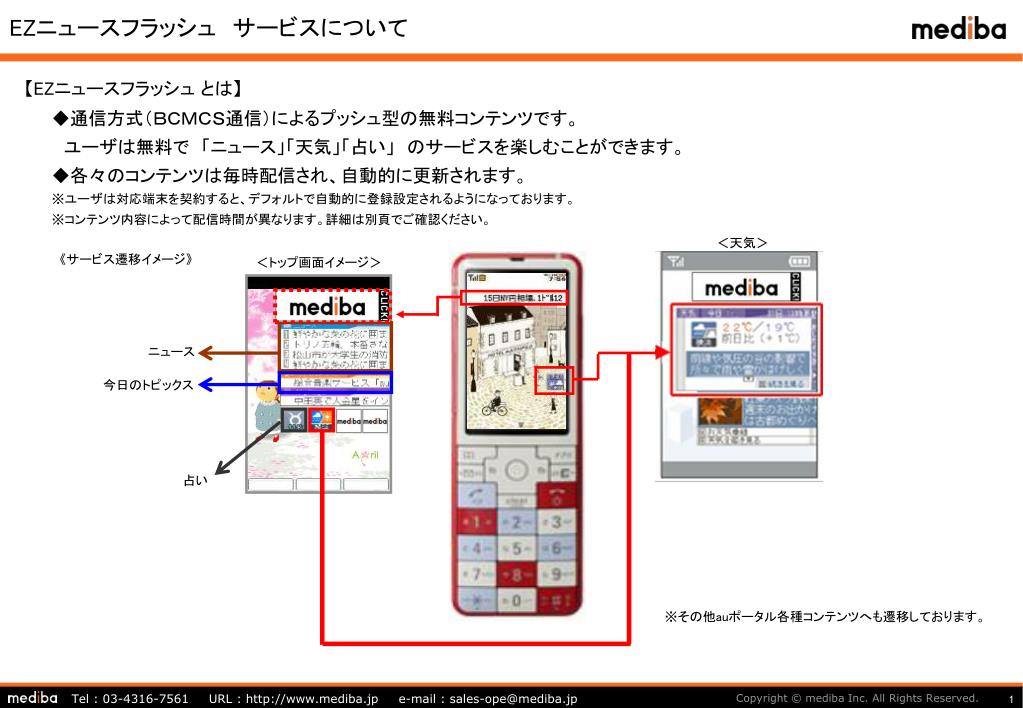Click keypad key 3 on the phone
The width and height of the screenshot is (1023, 708).
pyautogui.click(x=557, y=522)
